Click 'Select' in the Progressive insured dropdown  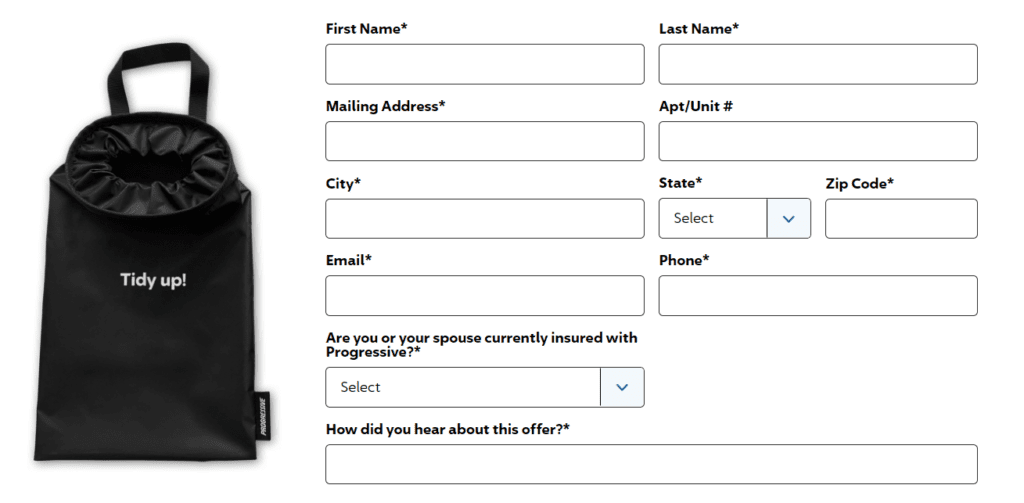click(361, 387)
